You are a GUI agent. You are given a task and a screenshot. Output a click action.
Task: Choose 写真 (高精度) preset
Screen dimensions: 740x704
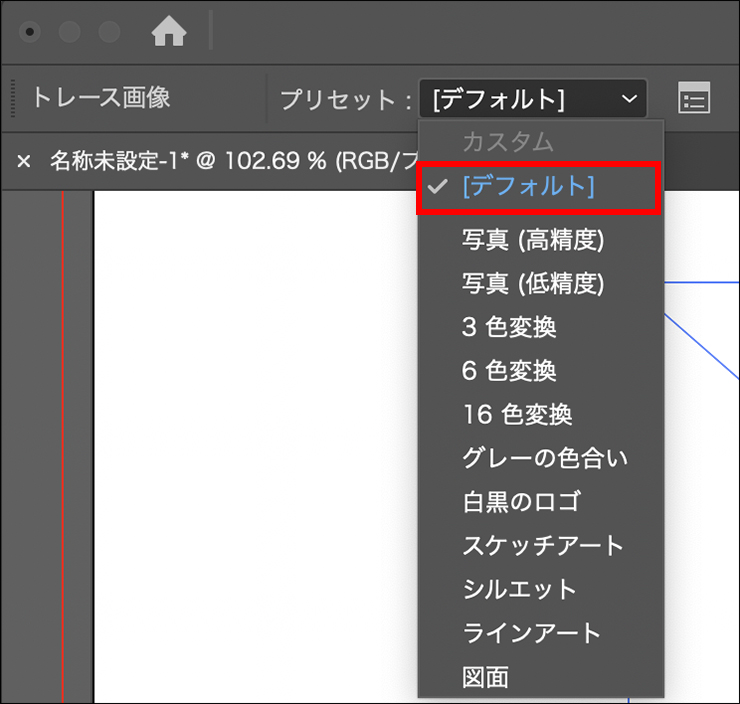pyautogui.click(x=533, y=239)
